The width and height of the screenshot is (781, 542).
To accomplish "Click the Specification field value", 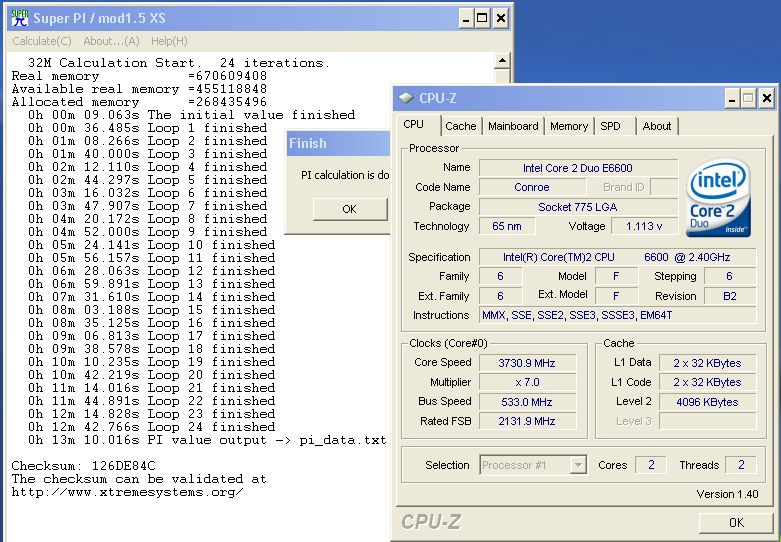I will [617, 257].
